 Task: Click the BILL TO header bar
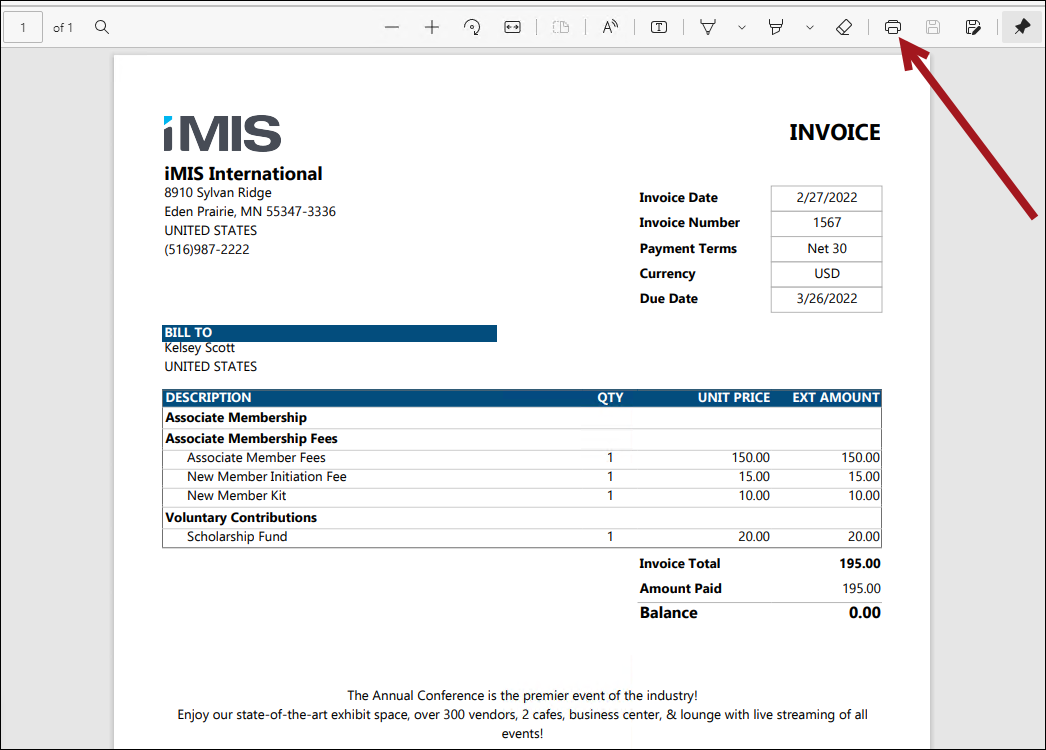[330, 332]
